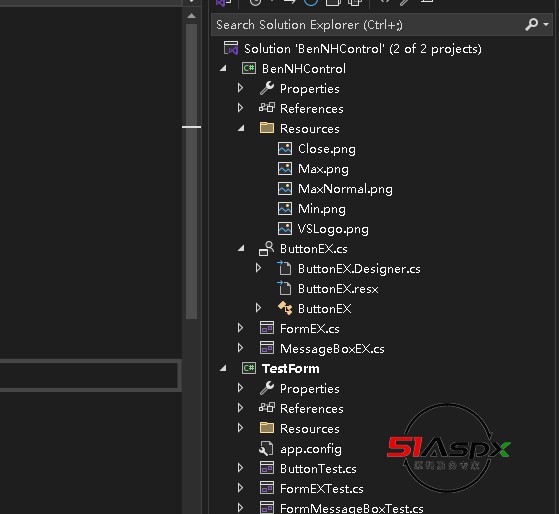Expand the ButtonEX.Designer.cs node

point(258,268)
